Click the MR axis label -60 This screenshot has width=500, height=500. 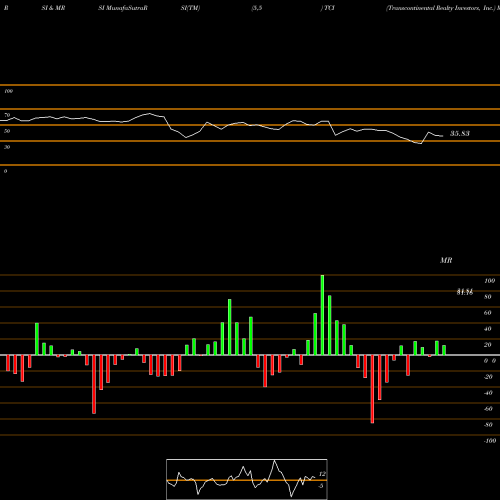(488, 409)
